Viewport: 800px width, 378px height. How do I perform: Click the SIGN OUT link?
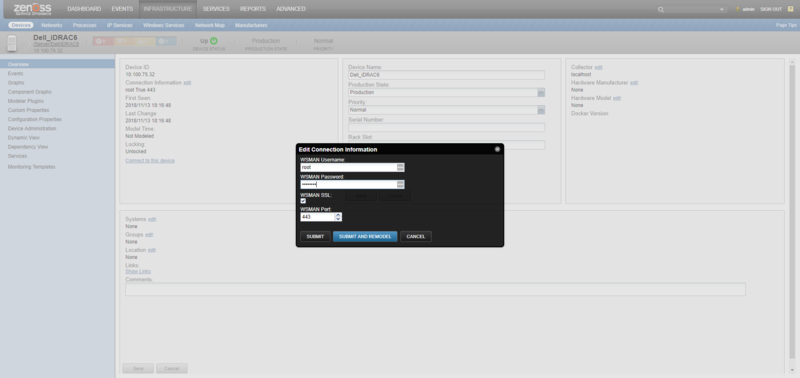click(x=771, y=9)
